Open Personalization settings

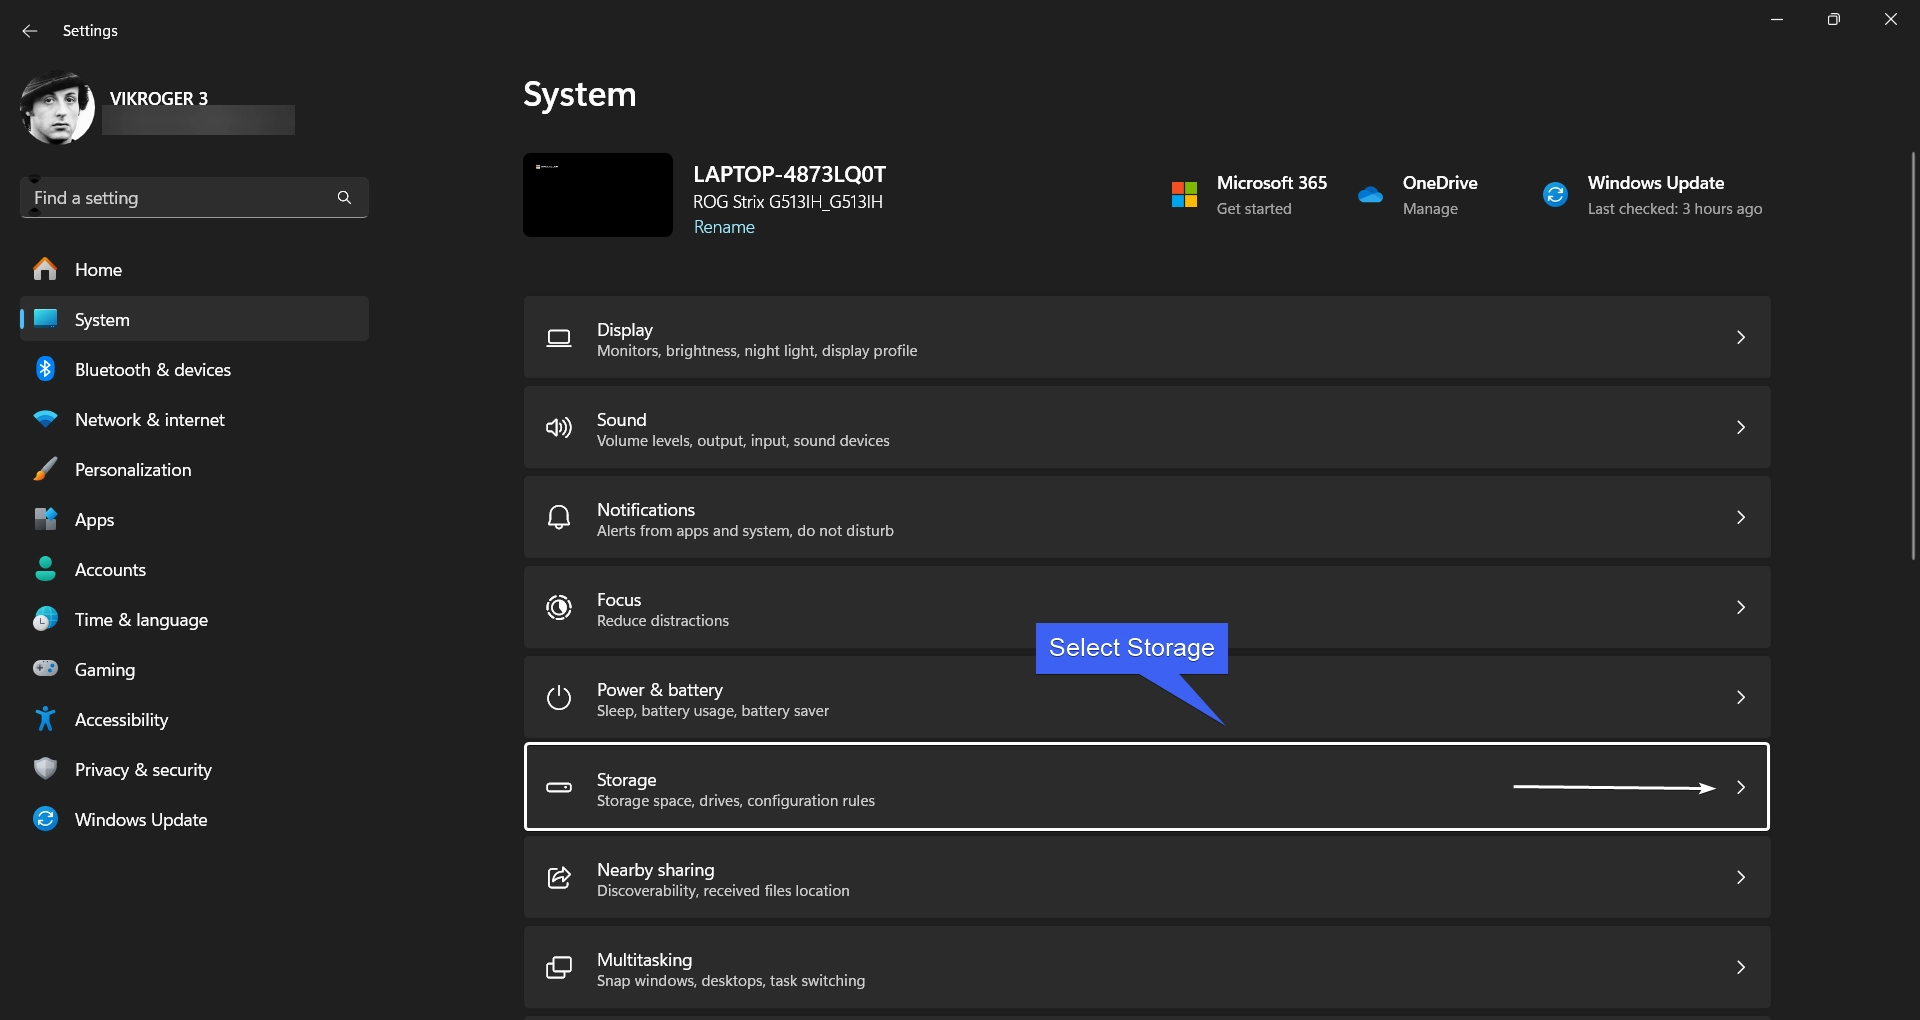coord(194,469)
